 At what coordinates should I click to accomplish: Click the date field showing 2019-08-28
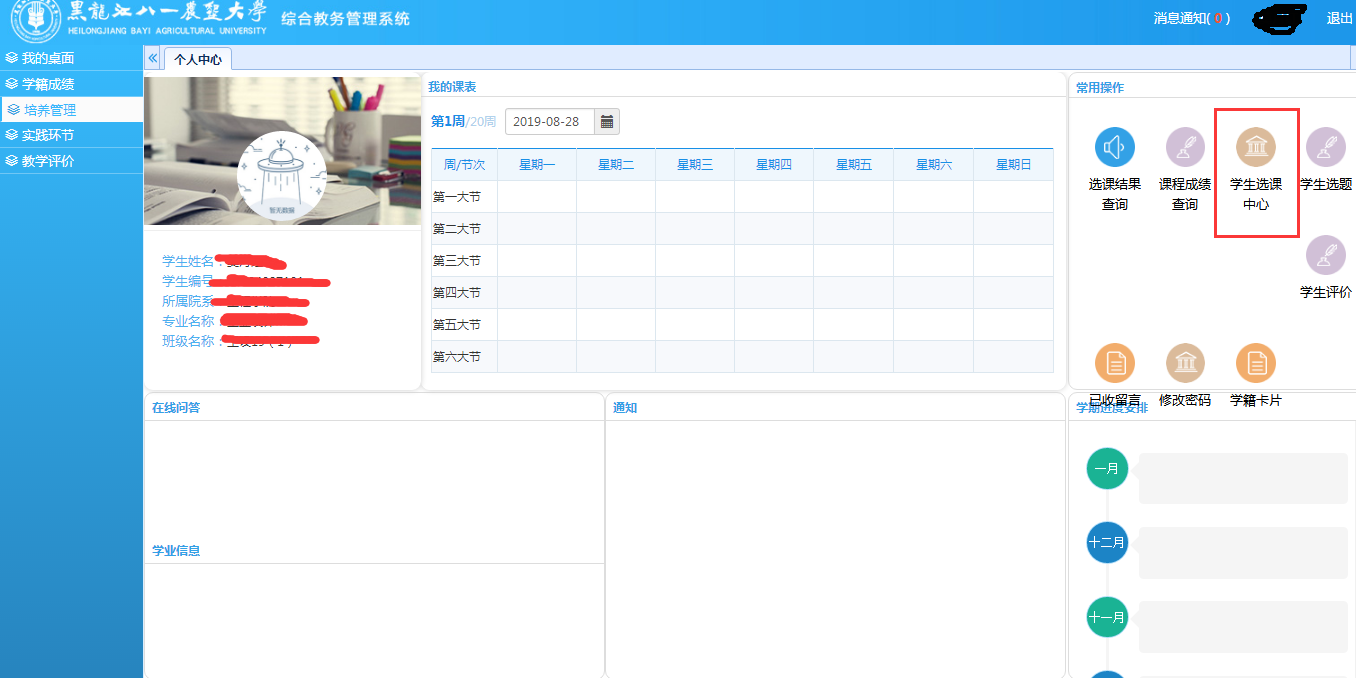point(550,122)
